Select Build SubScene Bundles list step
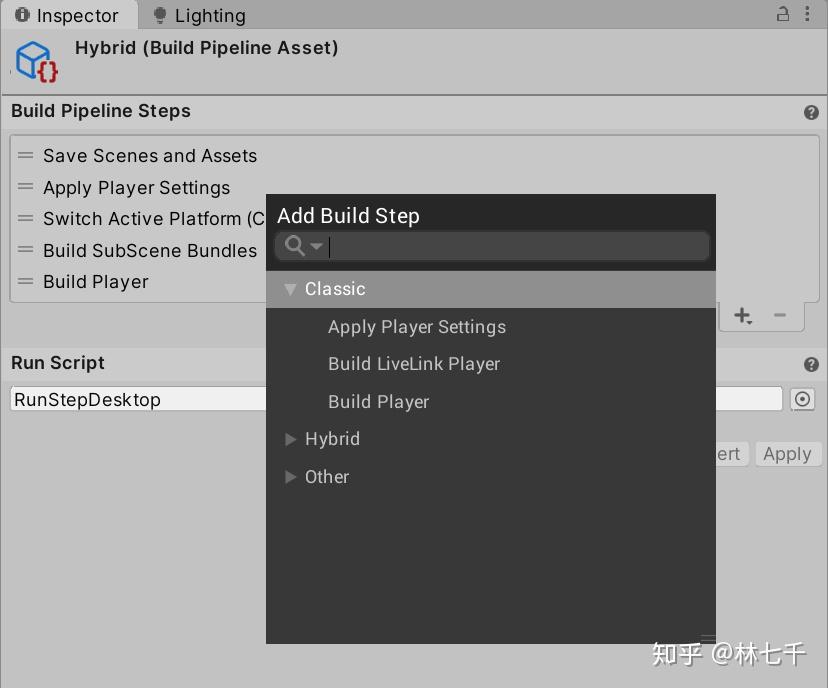Image resolution: width=828 pixels, height=688 pixels. click(x=150, y=251)
